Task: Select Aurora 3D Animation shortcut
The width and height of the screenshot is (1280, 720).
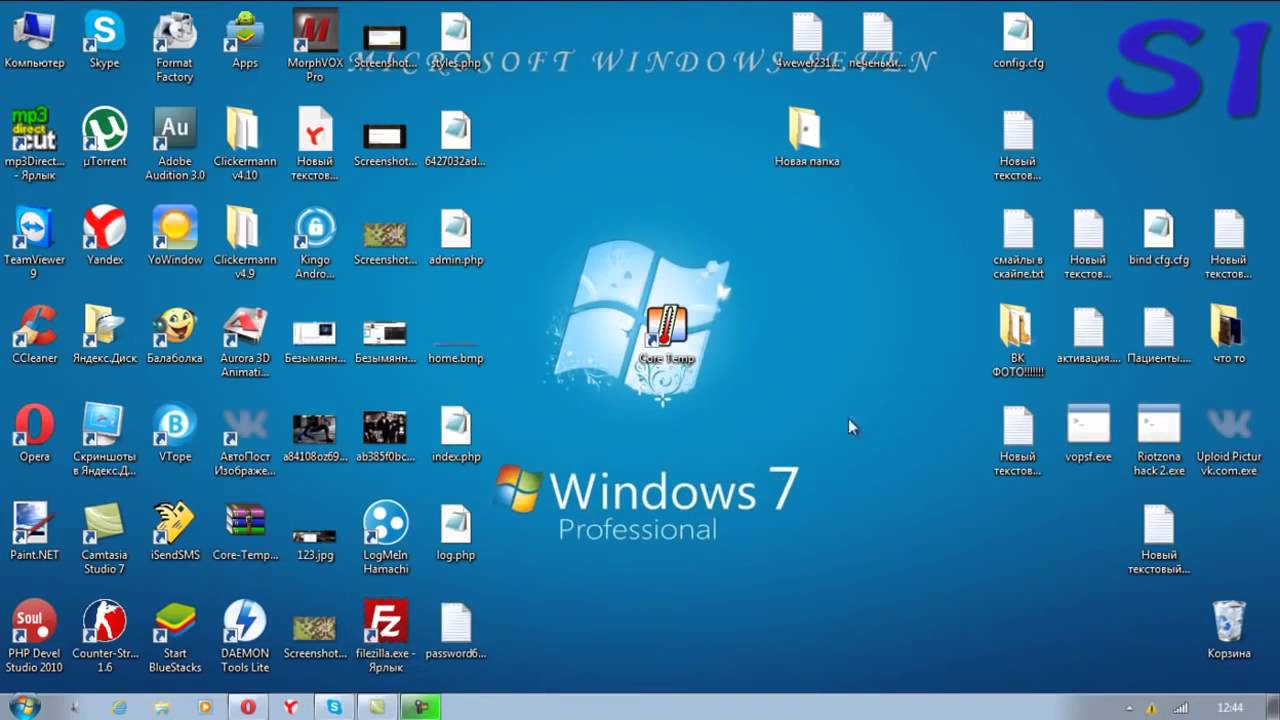Action: (x=245, y=341)
